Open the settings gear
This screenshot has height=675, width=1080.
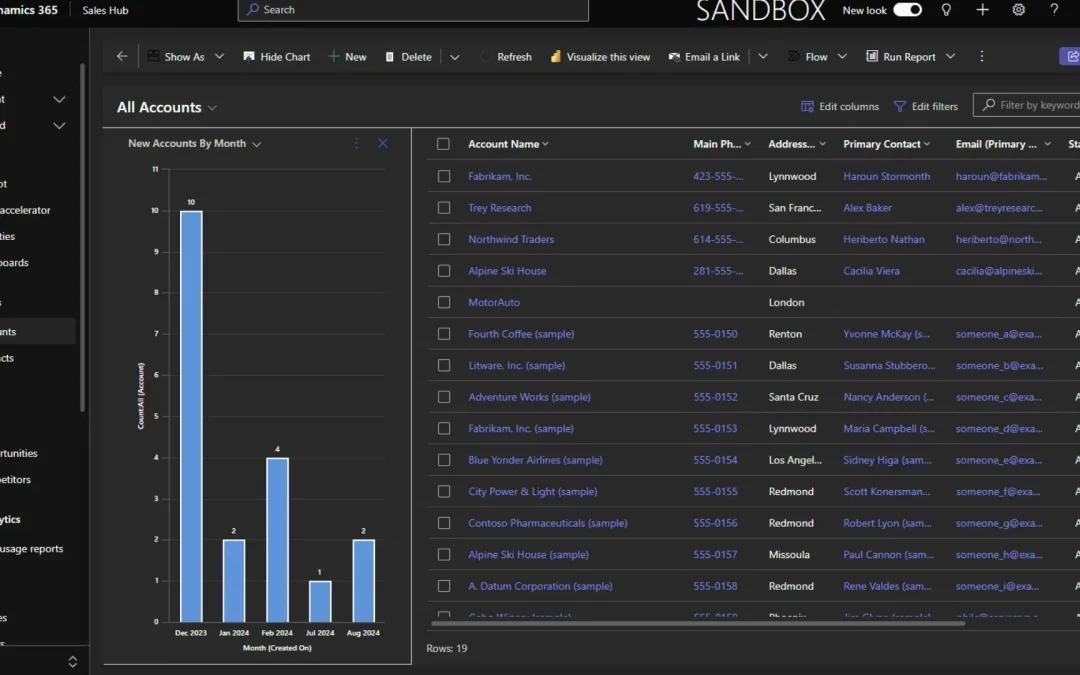pyautogui.click(x=1019, y=10)
